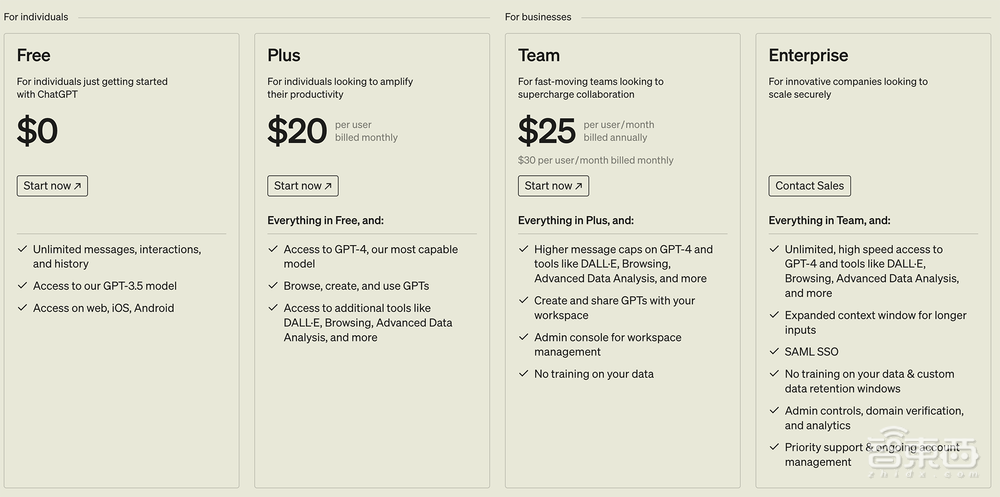Screen dimensions: 1000x497
Task: Click the "For businesses" section label
Action: coord(538,17)
